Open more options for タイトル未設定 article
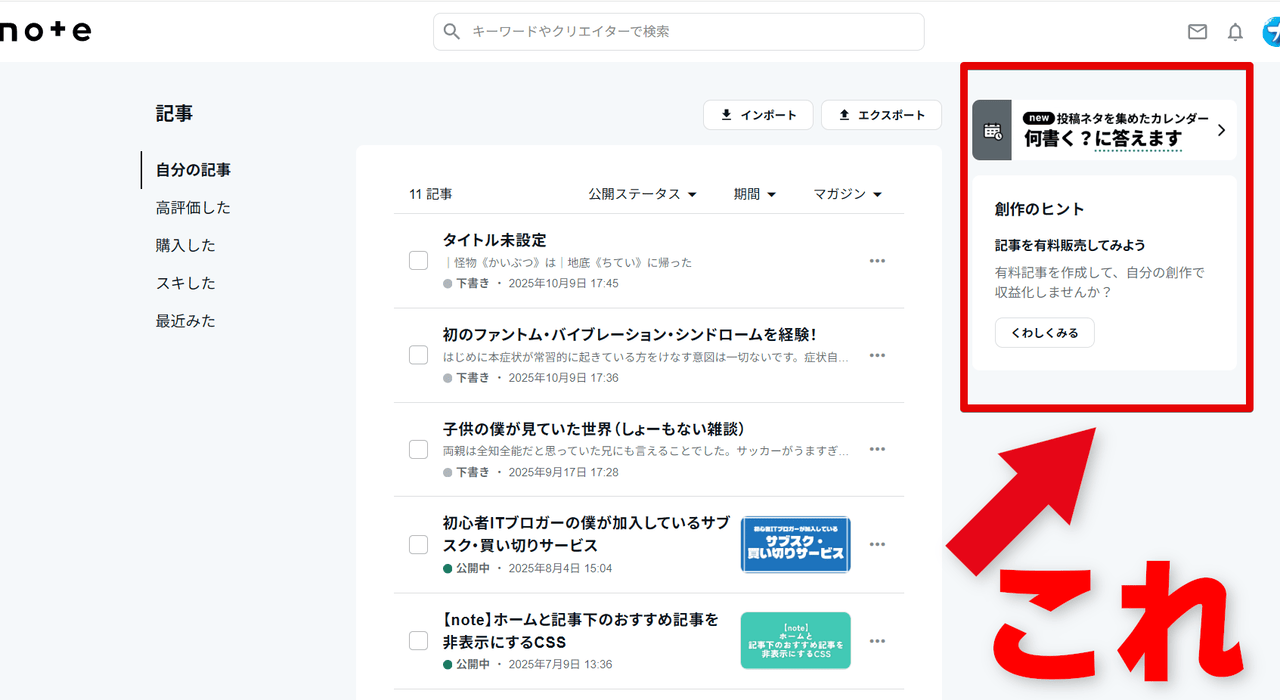This screenshot has height=700, width=1280. click(x=877, y=261)
